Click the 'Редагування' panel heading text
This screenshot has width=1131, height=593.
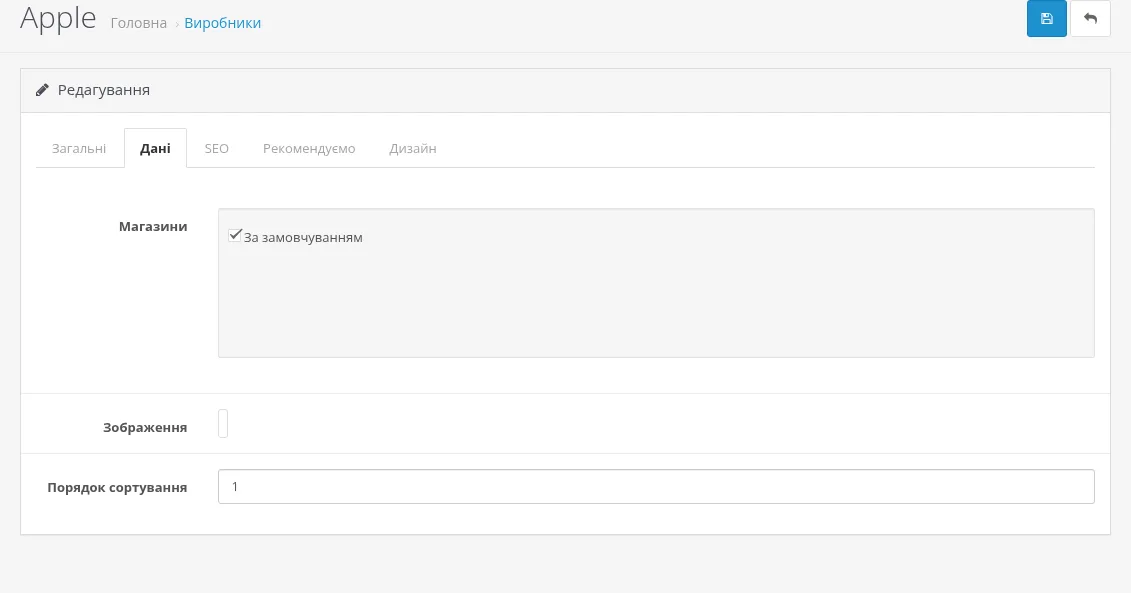(x=104, y=90)
